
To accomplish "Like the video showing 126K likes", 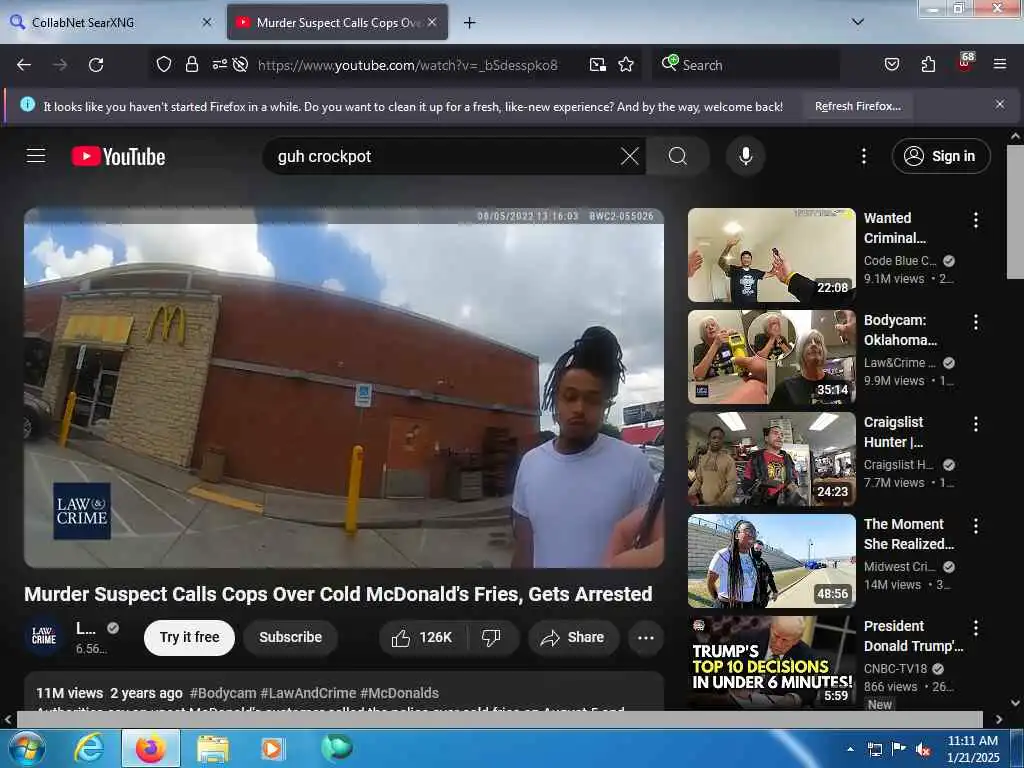I will click(x=422, y=637).
